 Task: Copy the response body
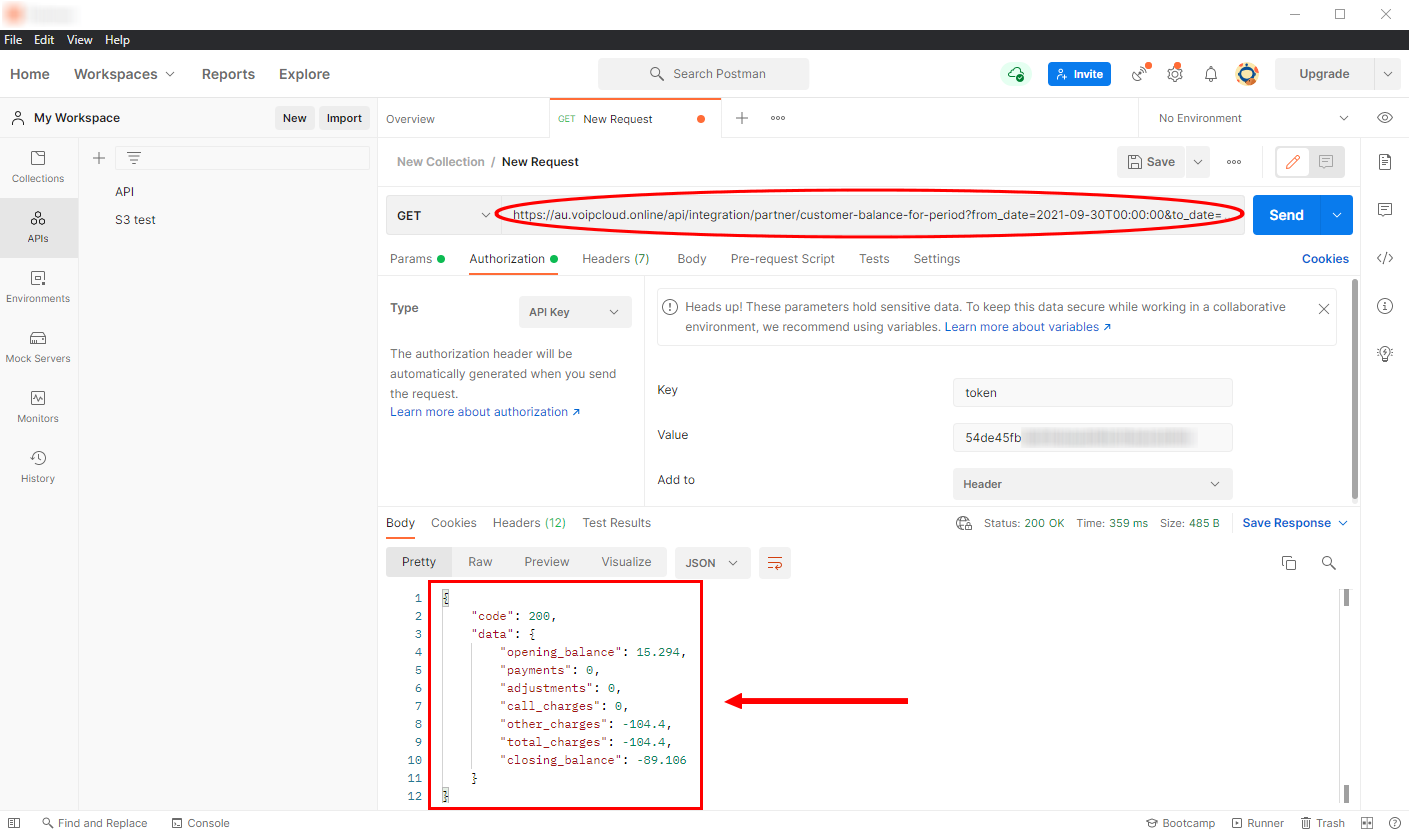(x=1289, y=563)
